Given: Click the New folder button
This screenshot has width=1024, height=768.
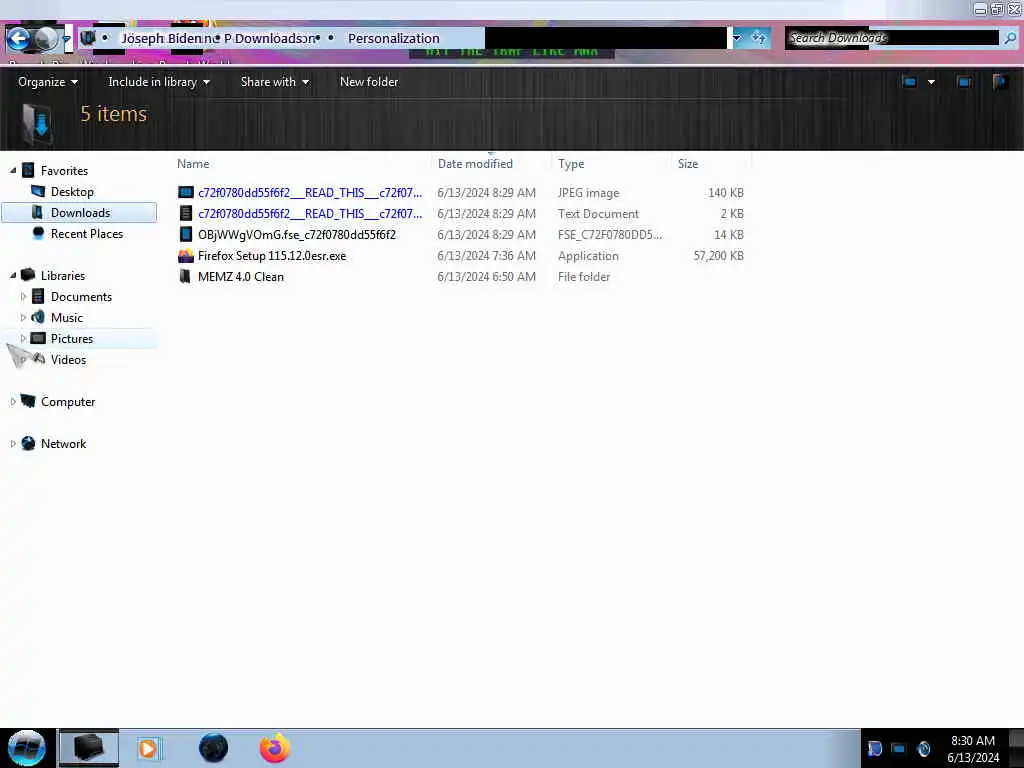Looking at the screenshot, I should point(369,82).
